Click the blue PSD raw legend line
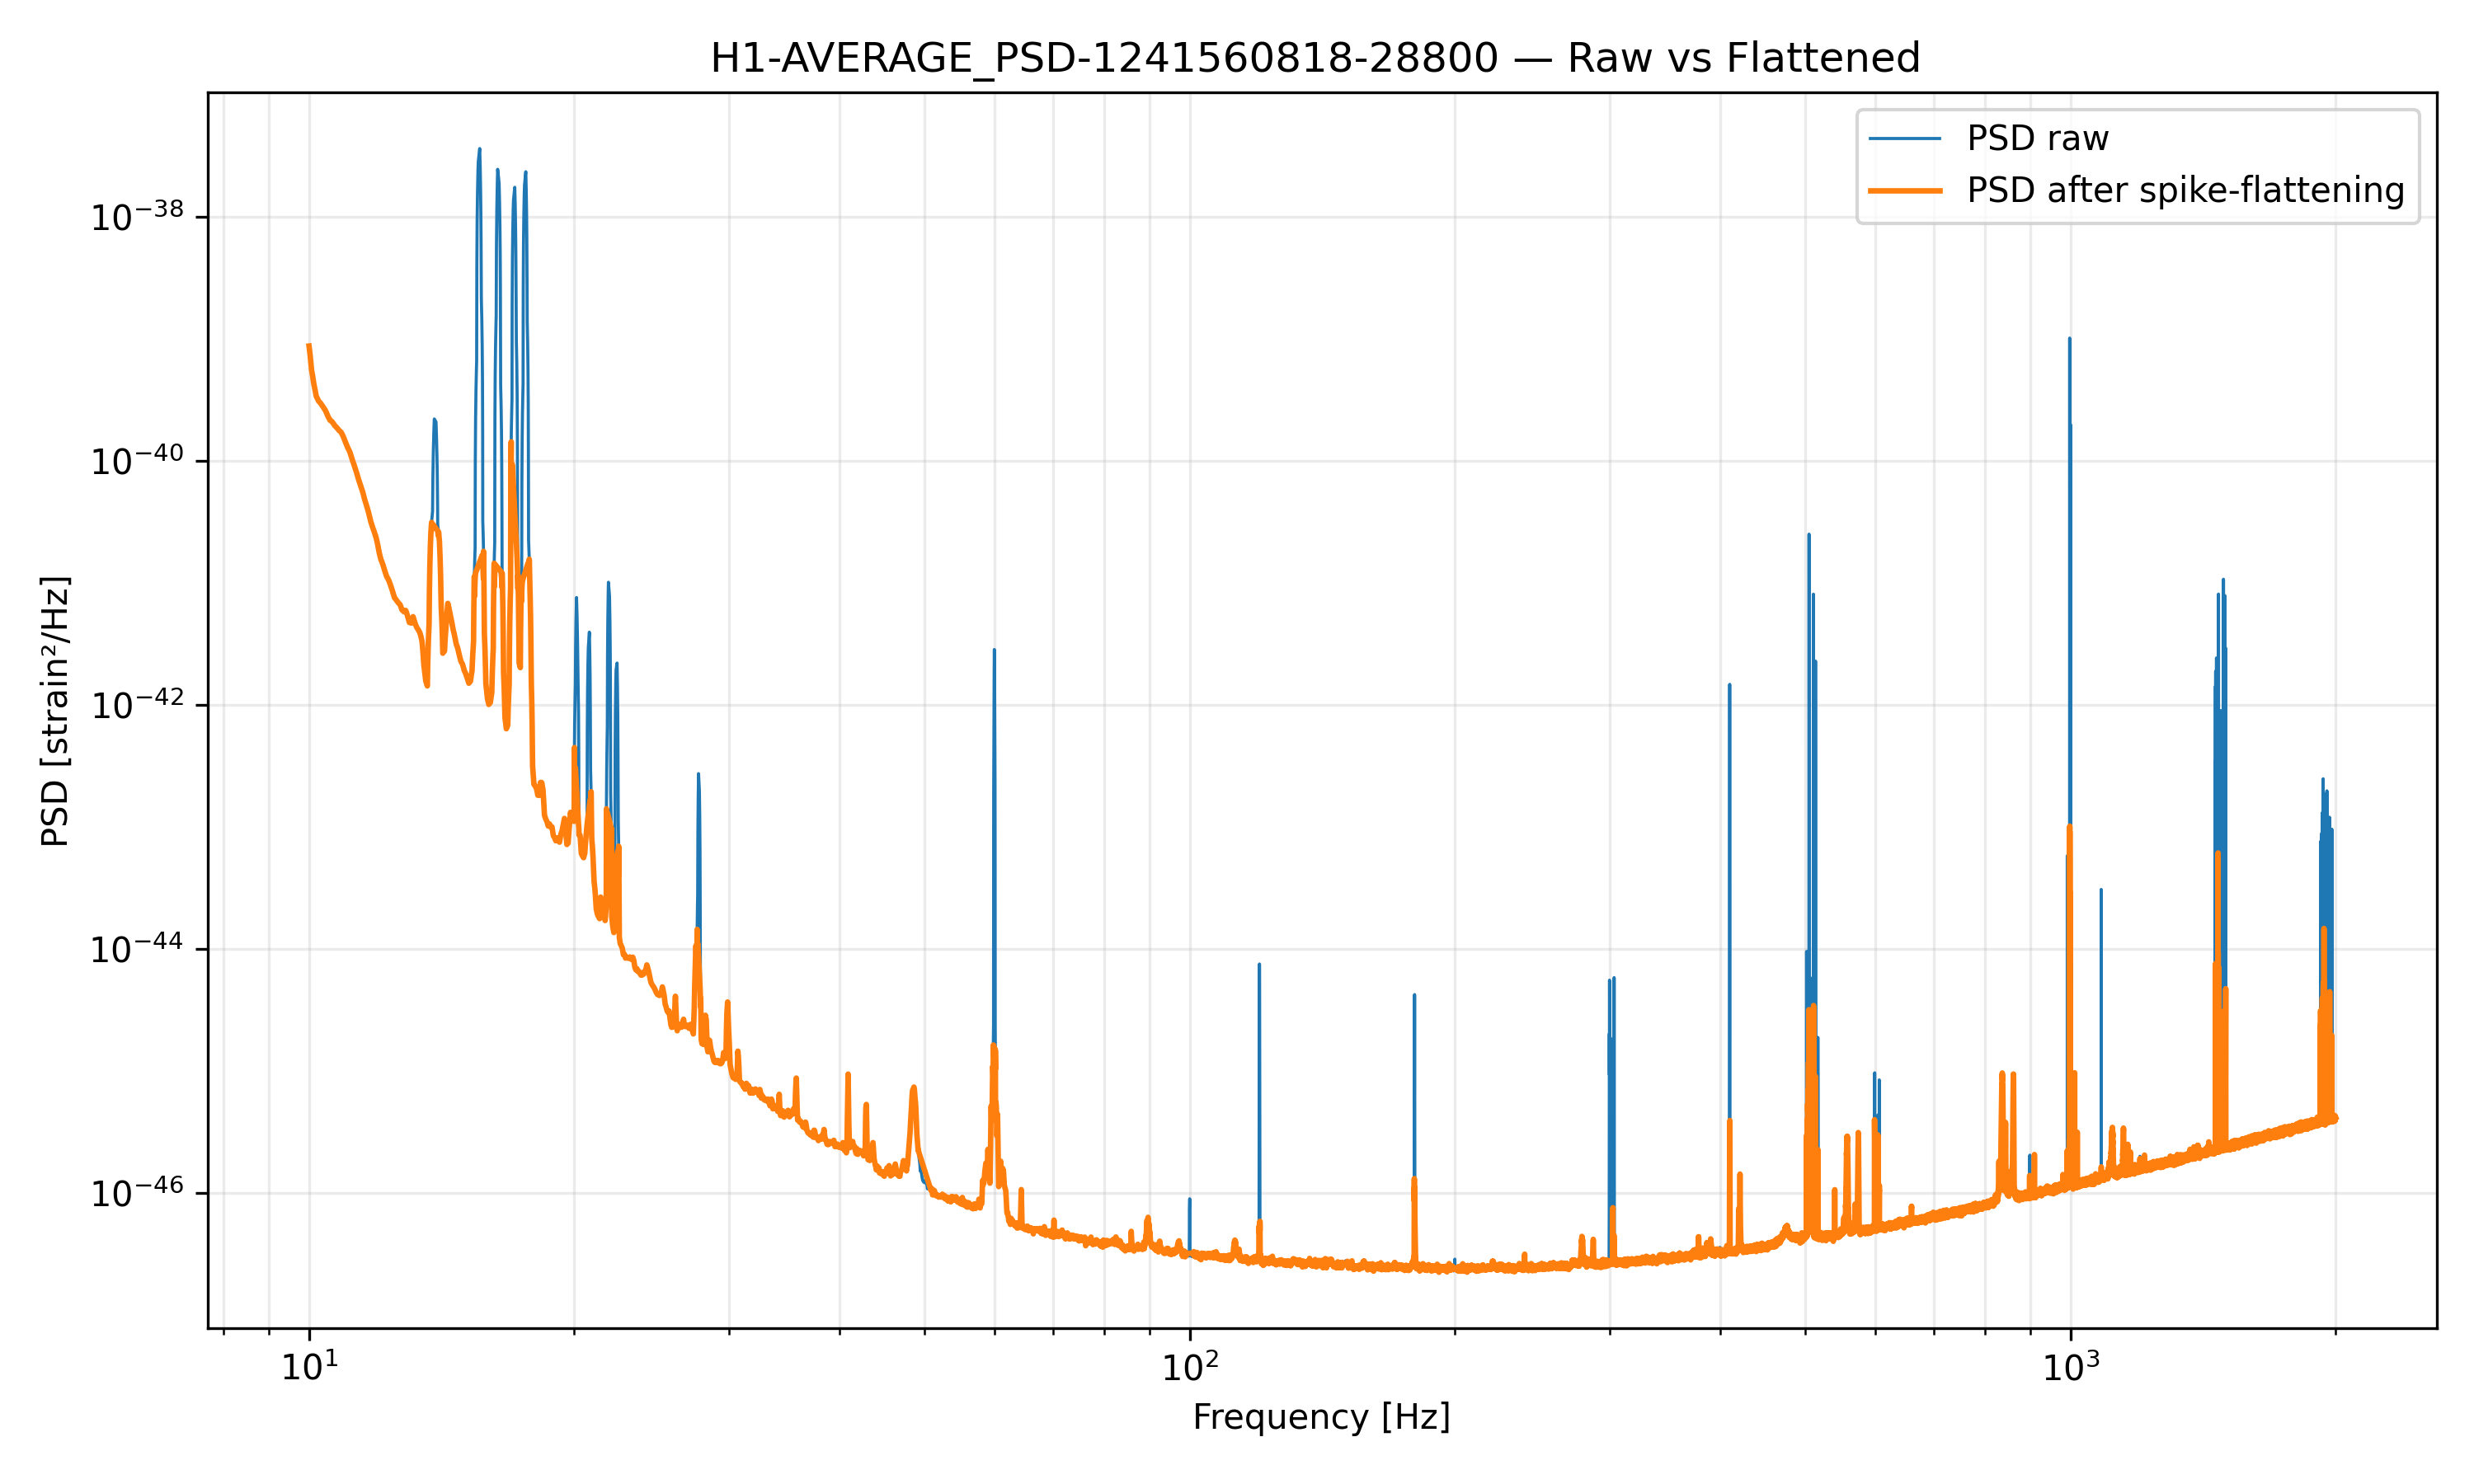 (1904, 139)
